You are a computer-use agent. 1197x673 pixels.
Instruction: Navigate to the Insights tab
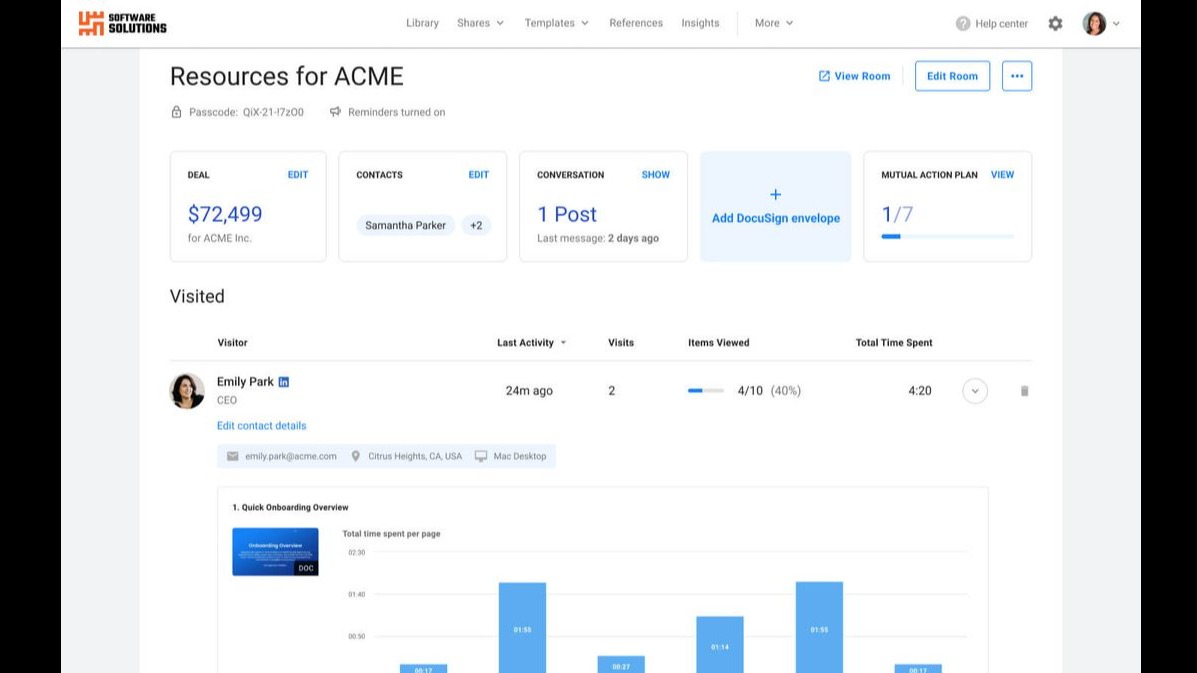click(700, 23)
